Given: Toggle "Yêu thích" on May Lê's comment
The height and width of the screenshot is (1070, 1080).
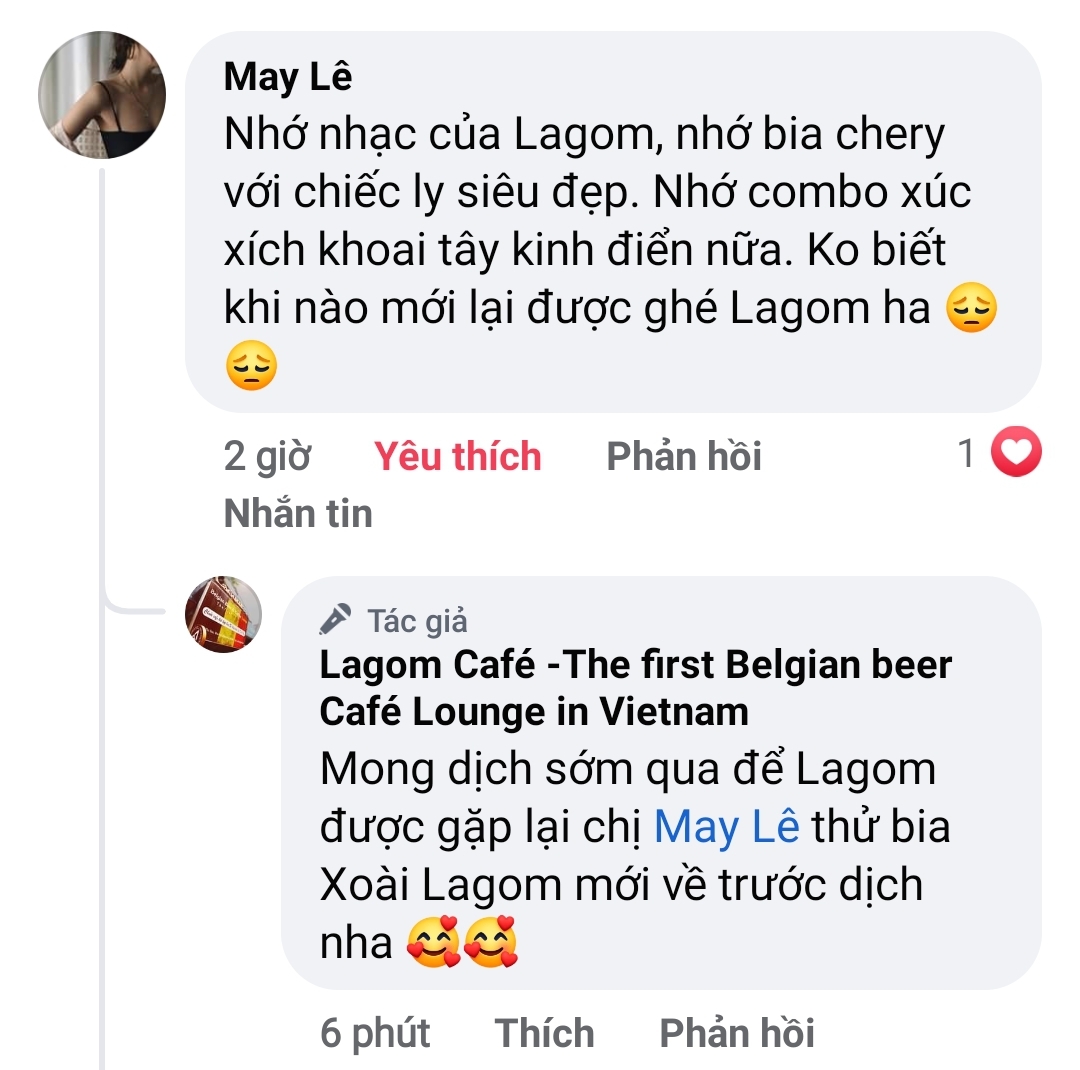Looking at the screenshot, I should [458, 457].
